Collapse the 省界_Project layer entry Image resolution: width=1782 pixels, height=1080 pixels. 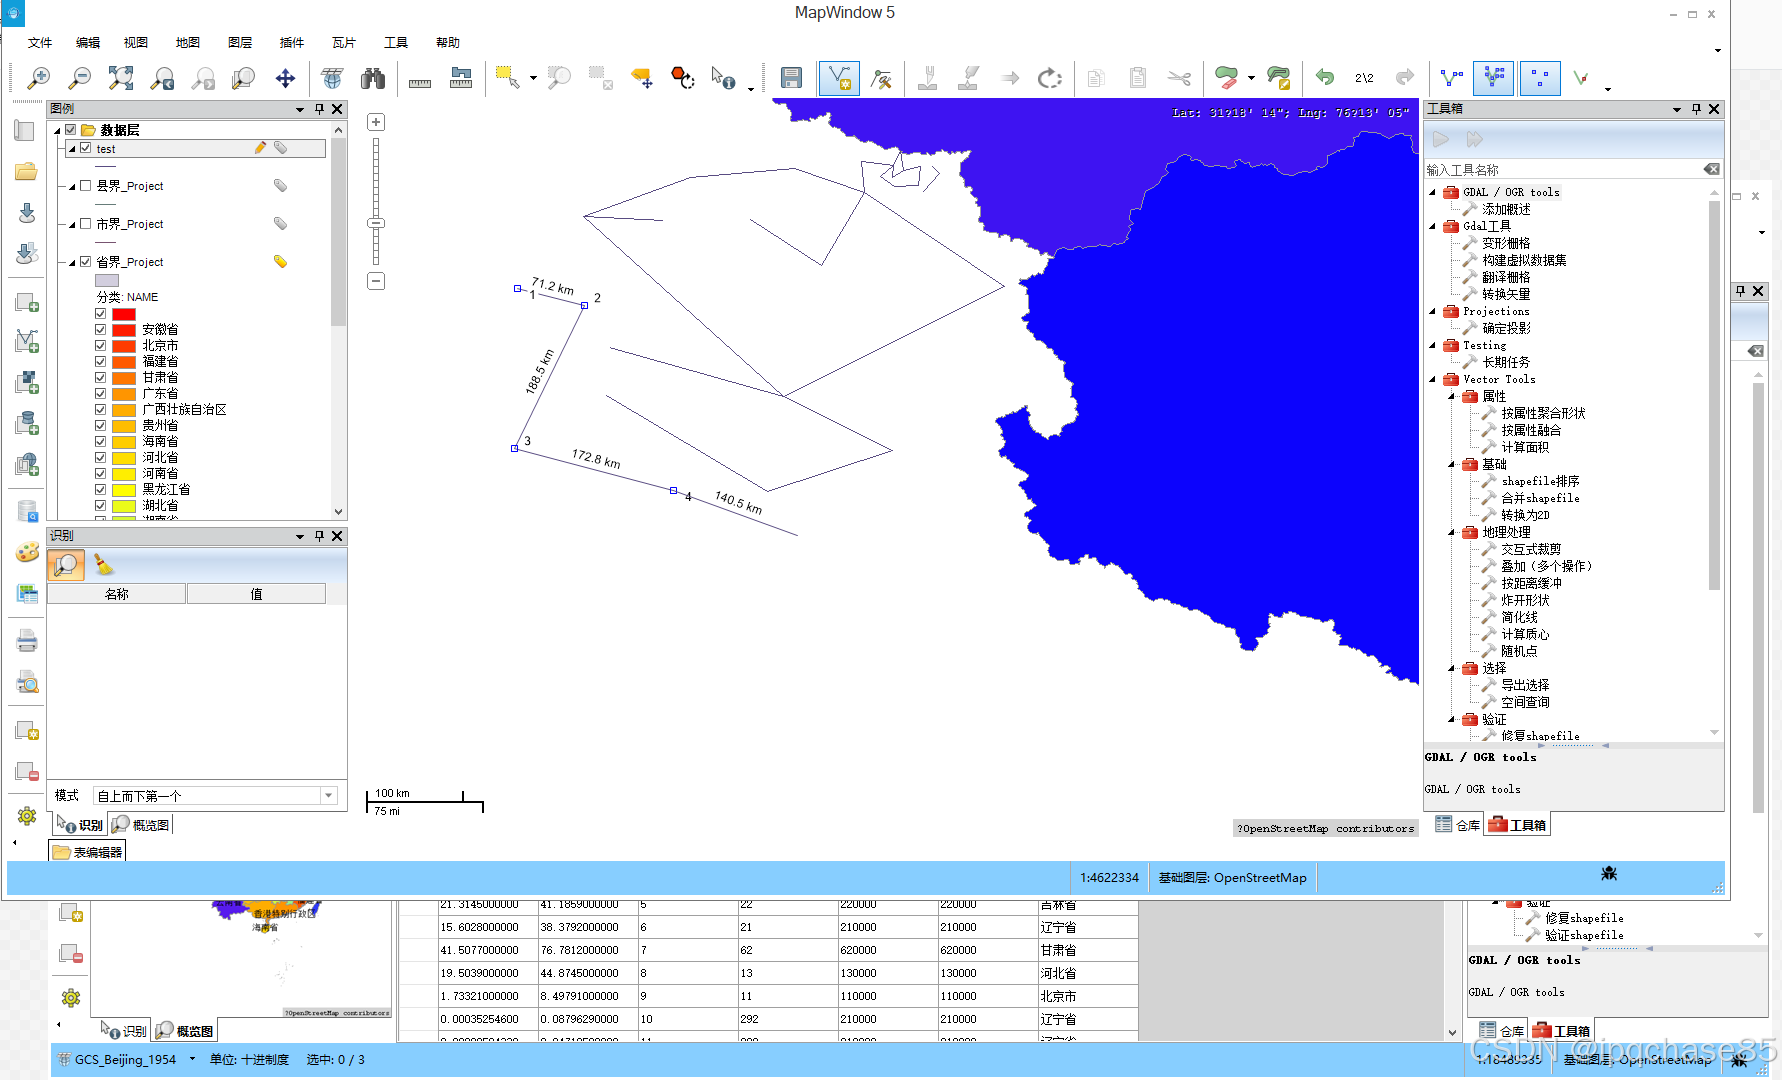71,261
